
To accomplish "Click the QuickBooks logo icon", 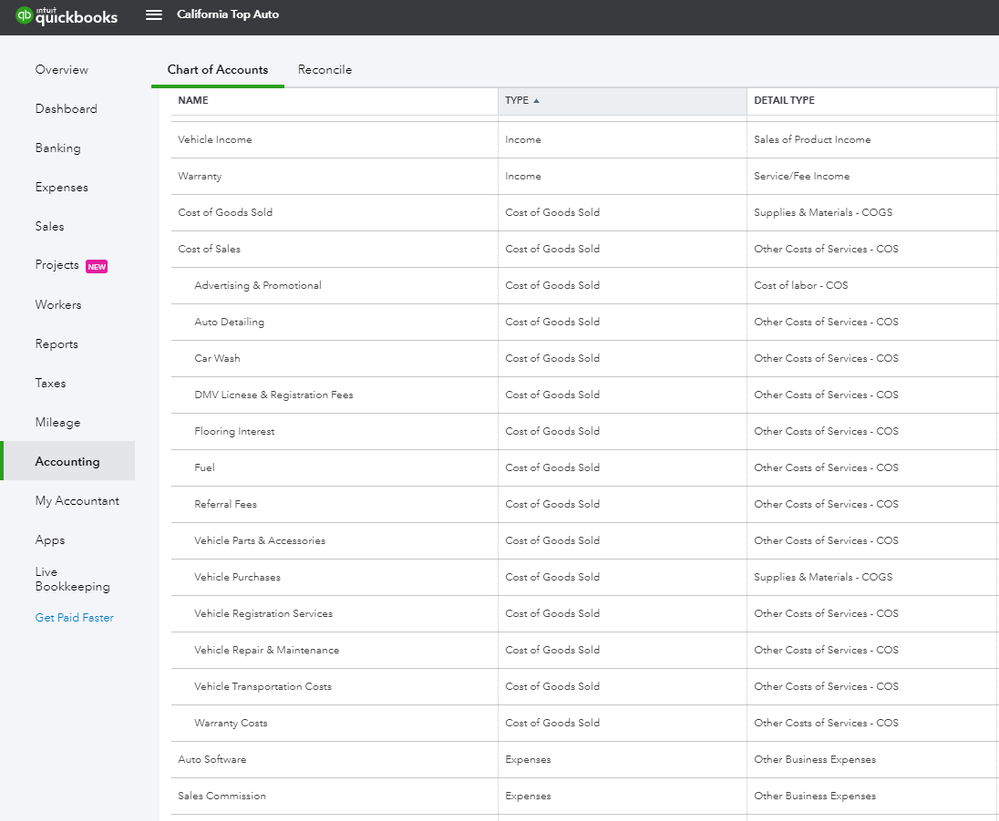I will [24, 16].
